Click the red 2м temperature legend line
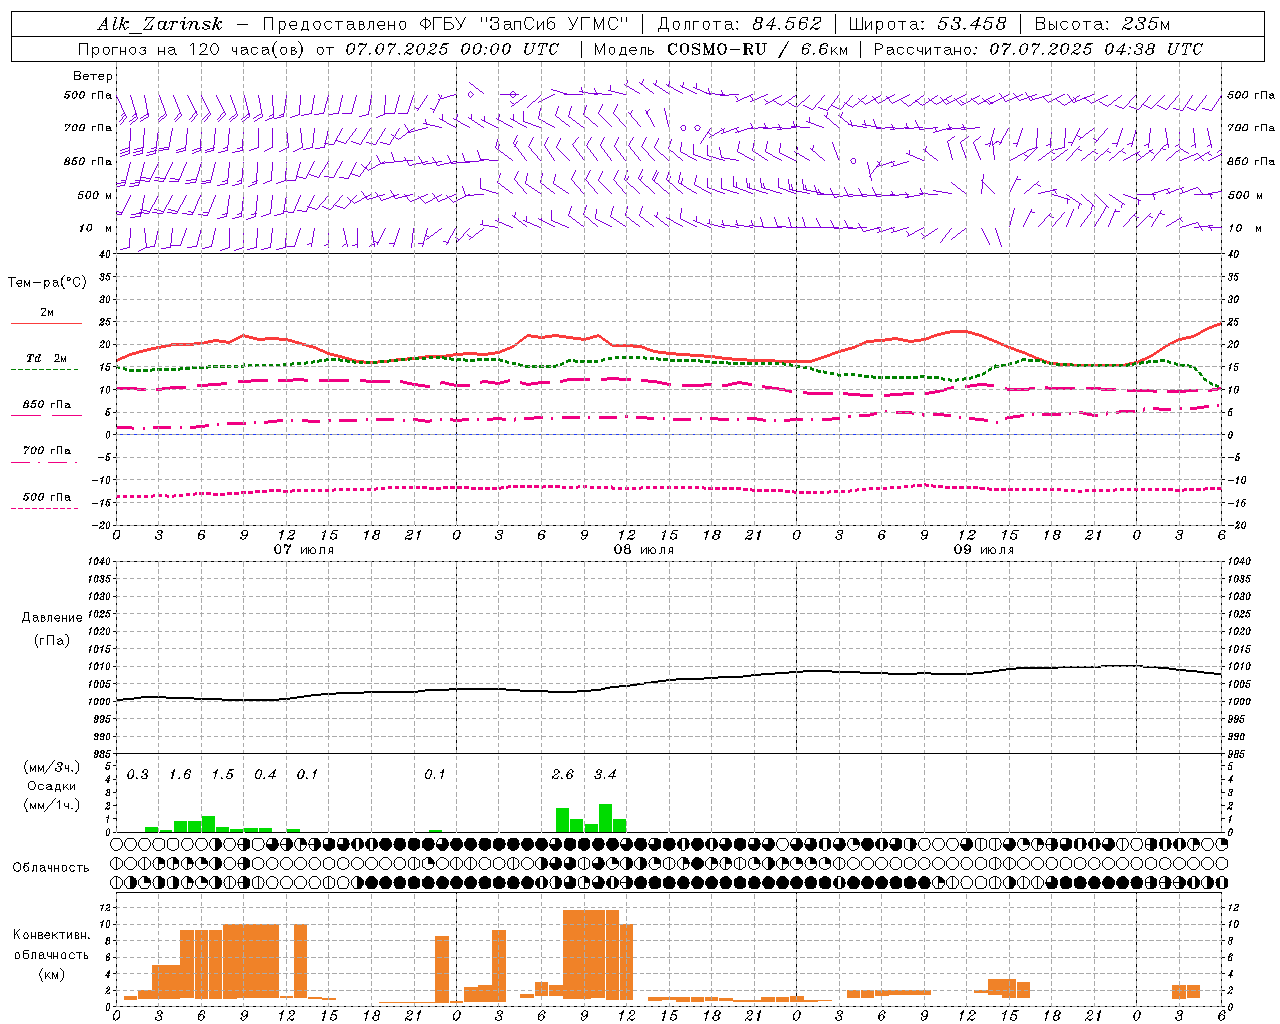 [46, 323]
